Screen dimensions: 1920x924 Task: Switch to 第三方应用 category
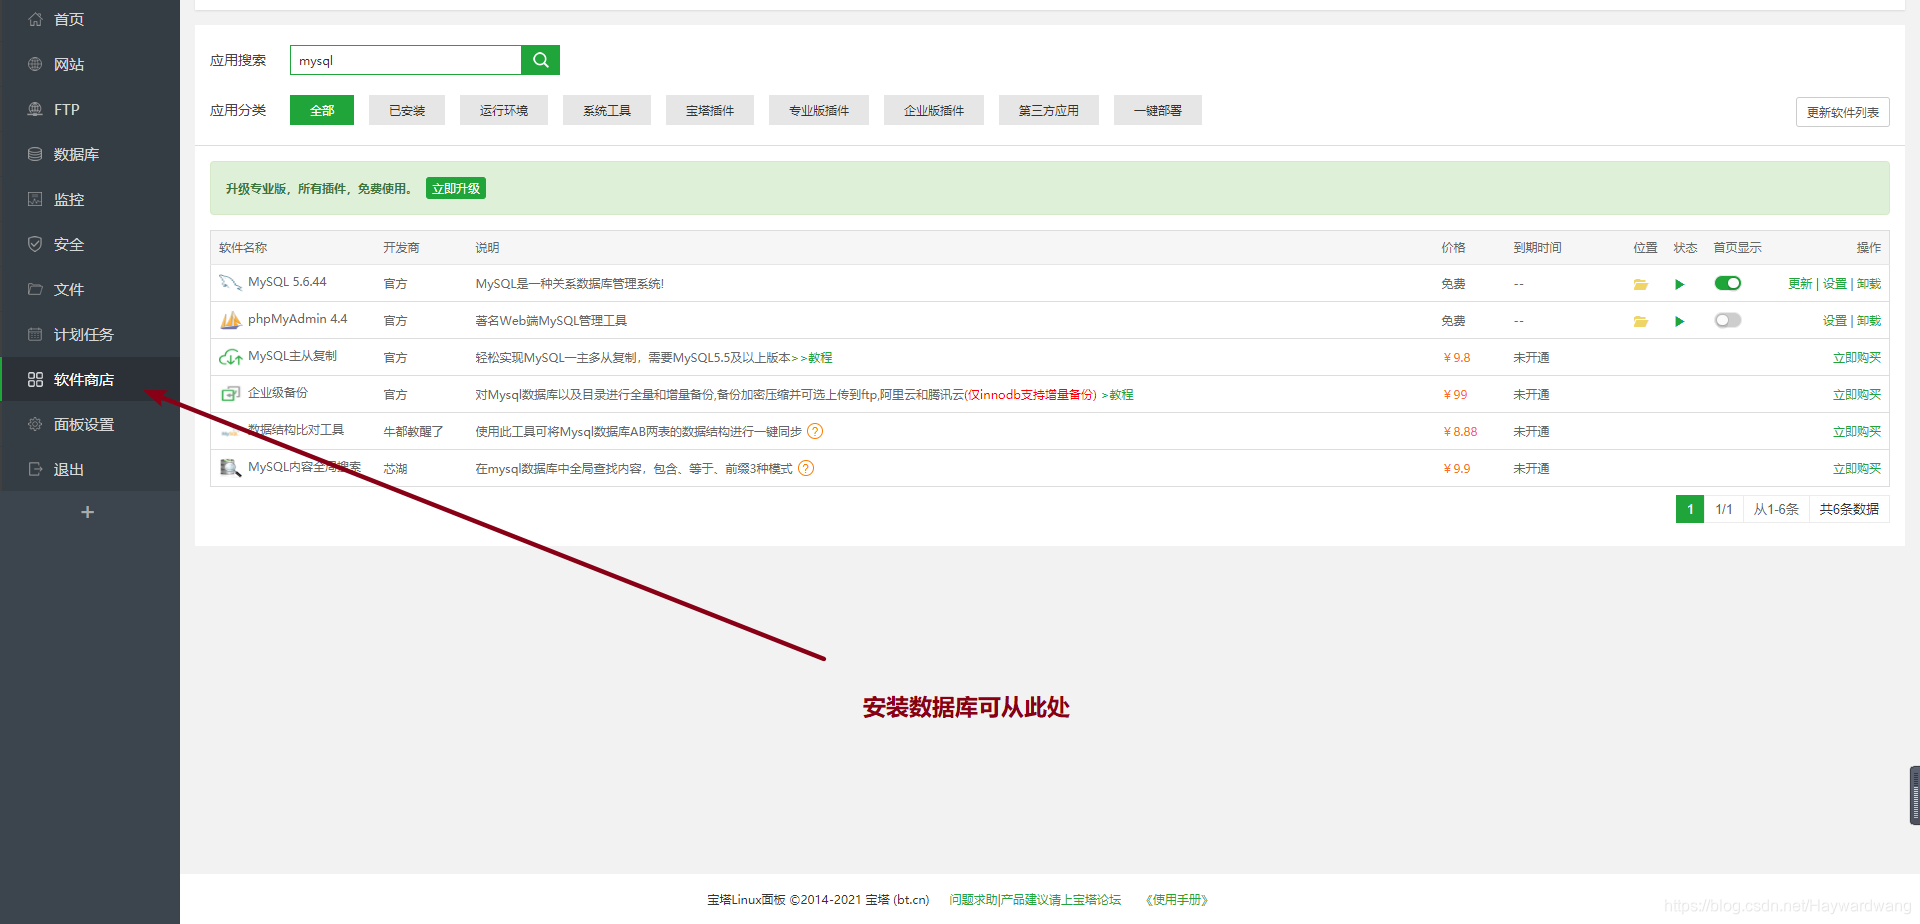pyautogui.click(x=1049, y=110)
